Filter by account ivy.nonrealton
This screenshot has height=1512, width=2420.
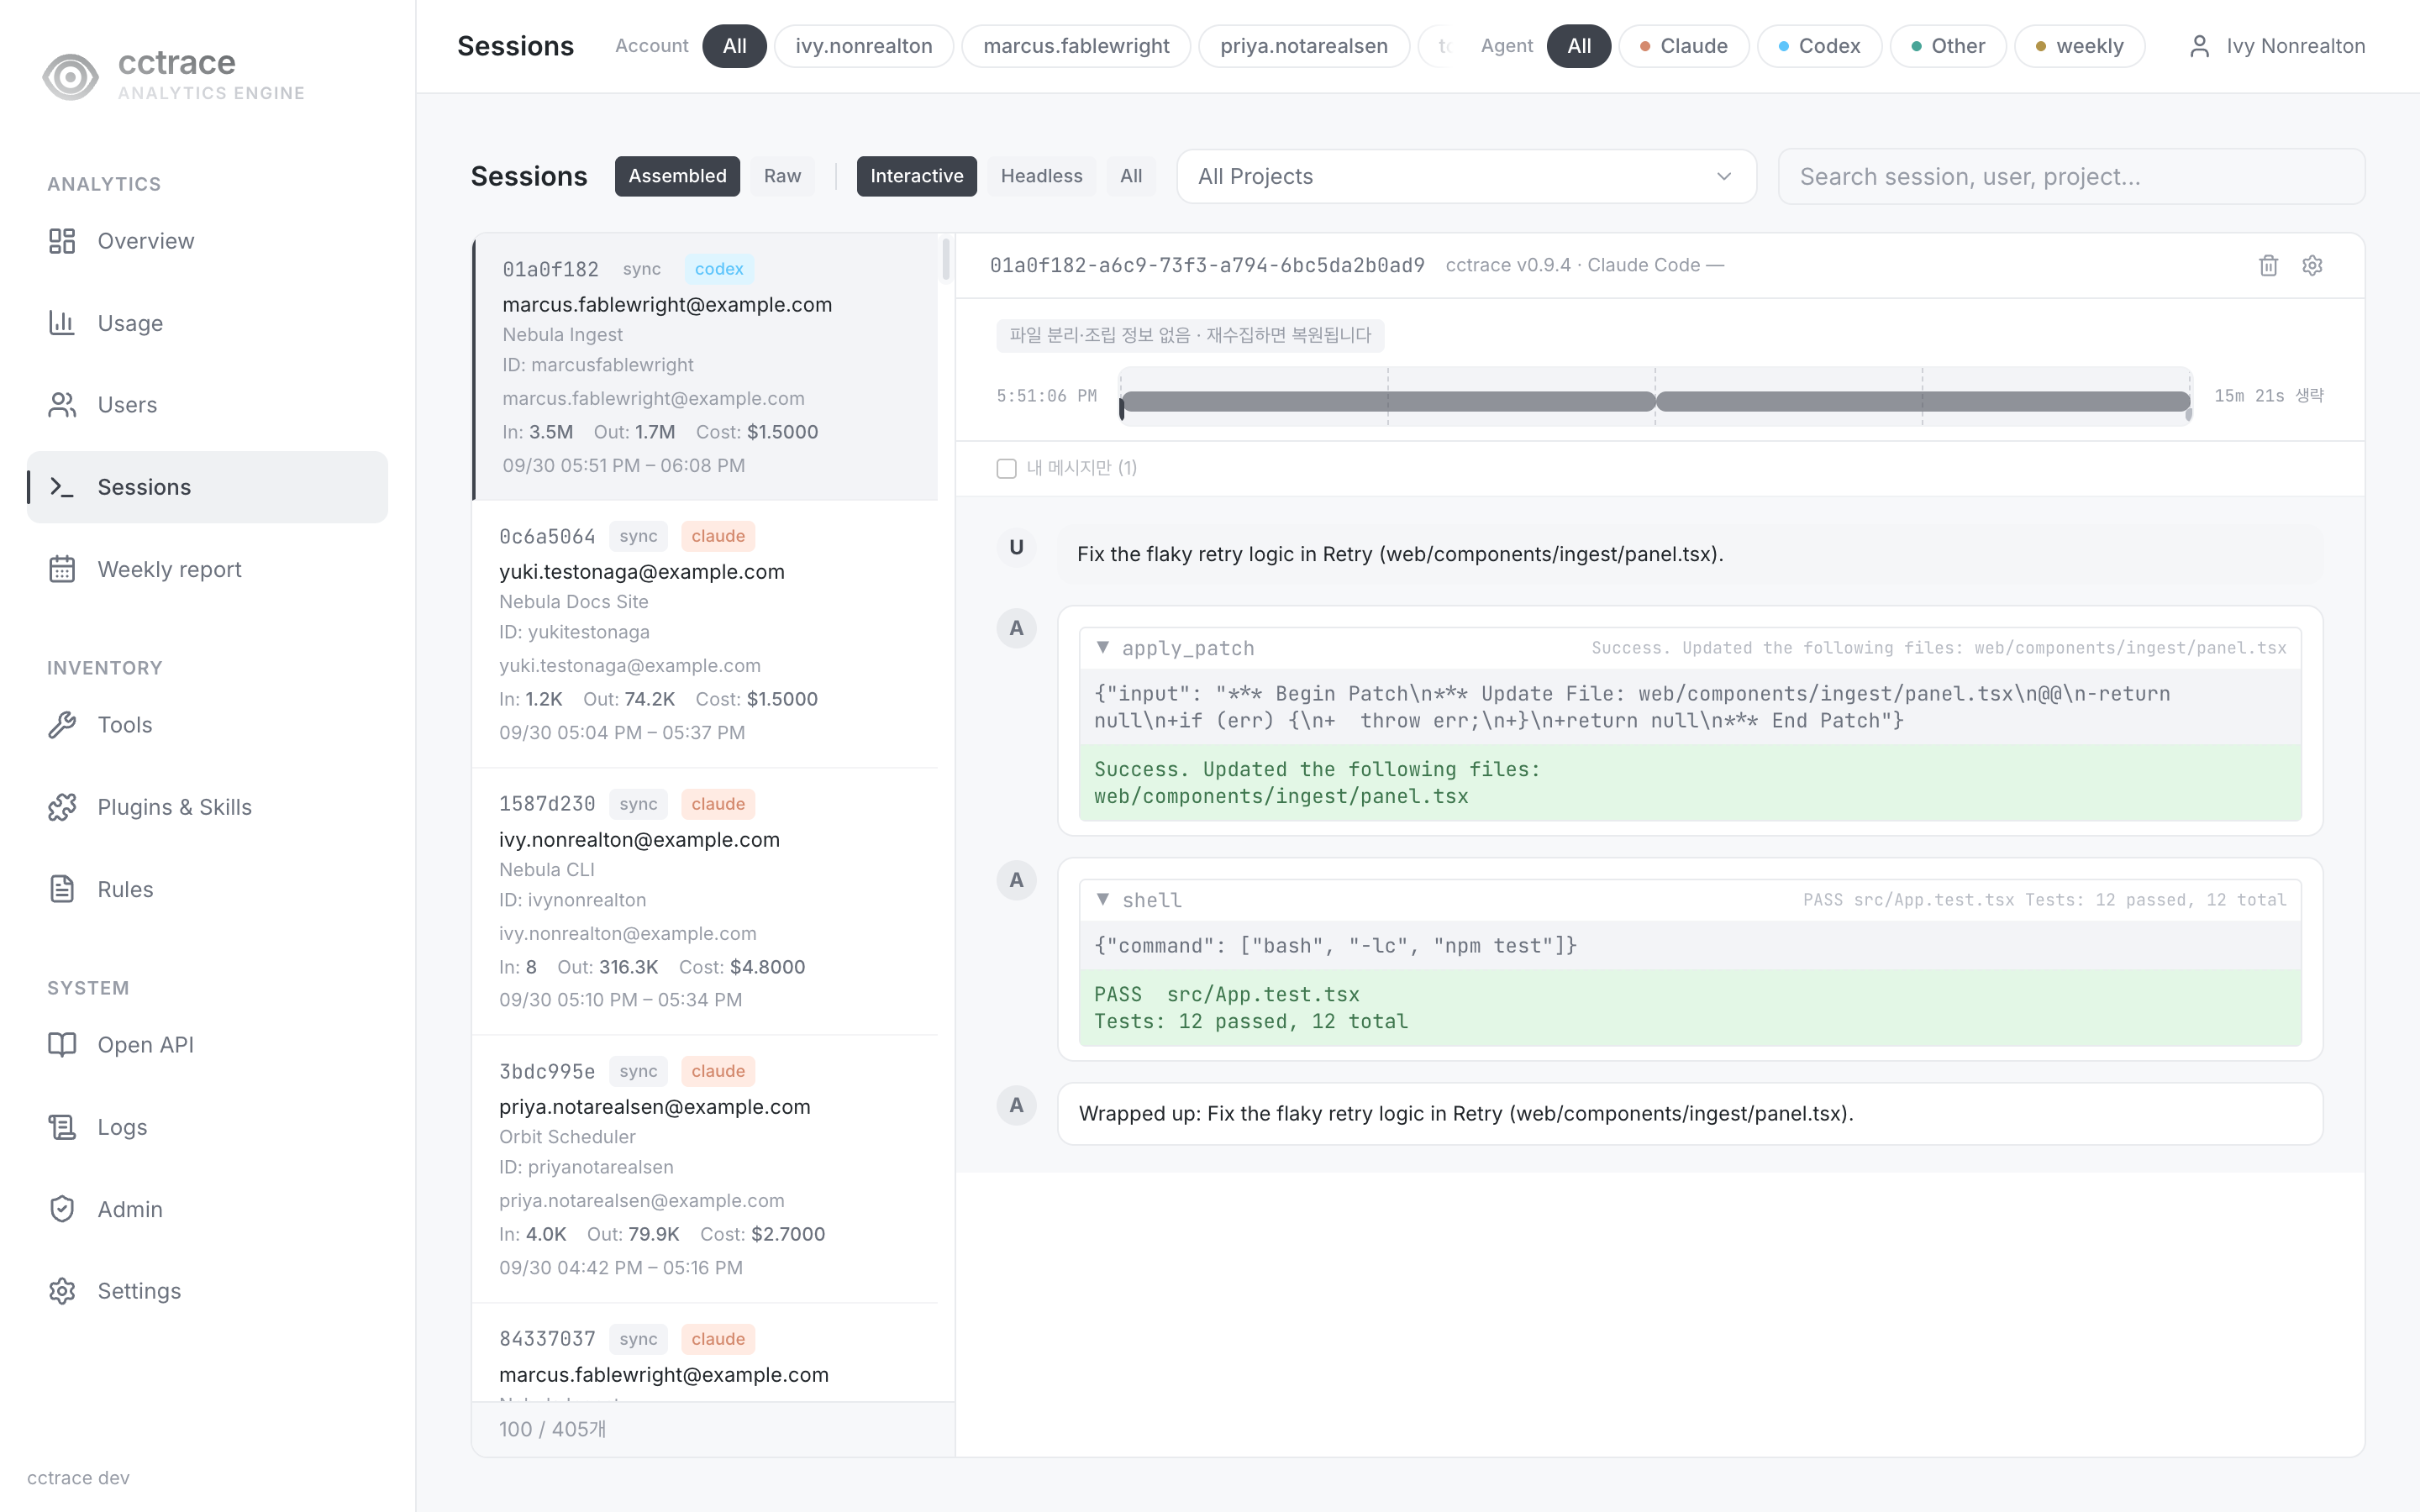click(x=864, y=46)
